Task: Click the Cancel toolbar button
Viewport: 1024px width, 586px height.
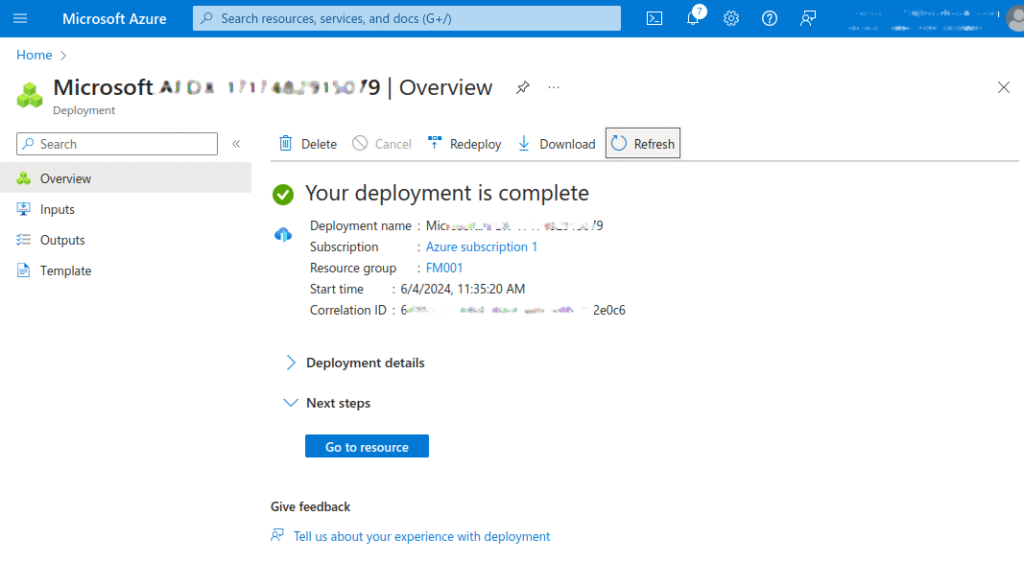Action: click(x=382, y=144)
